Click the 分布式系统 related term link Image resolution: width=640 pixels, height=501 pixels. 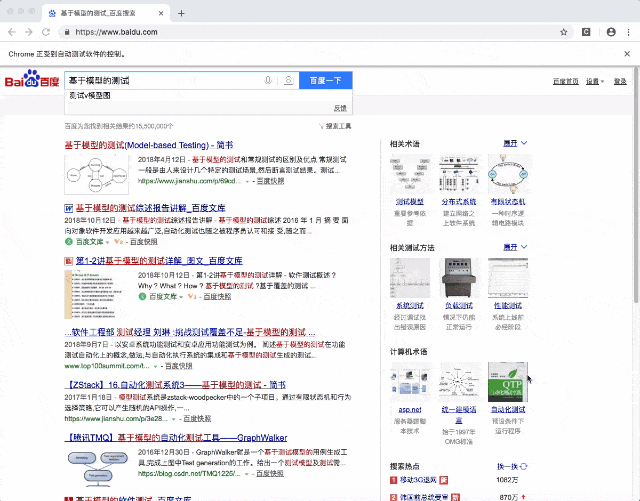click(x=459, y=202)
